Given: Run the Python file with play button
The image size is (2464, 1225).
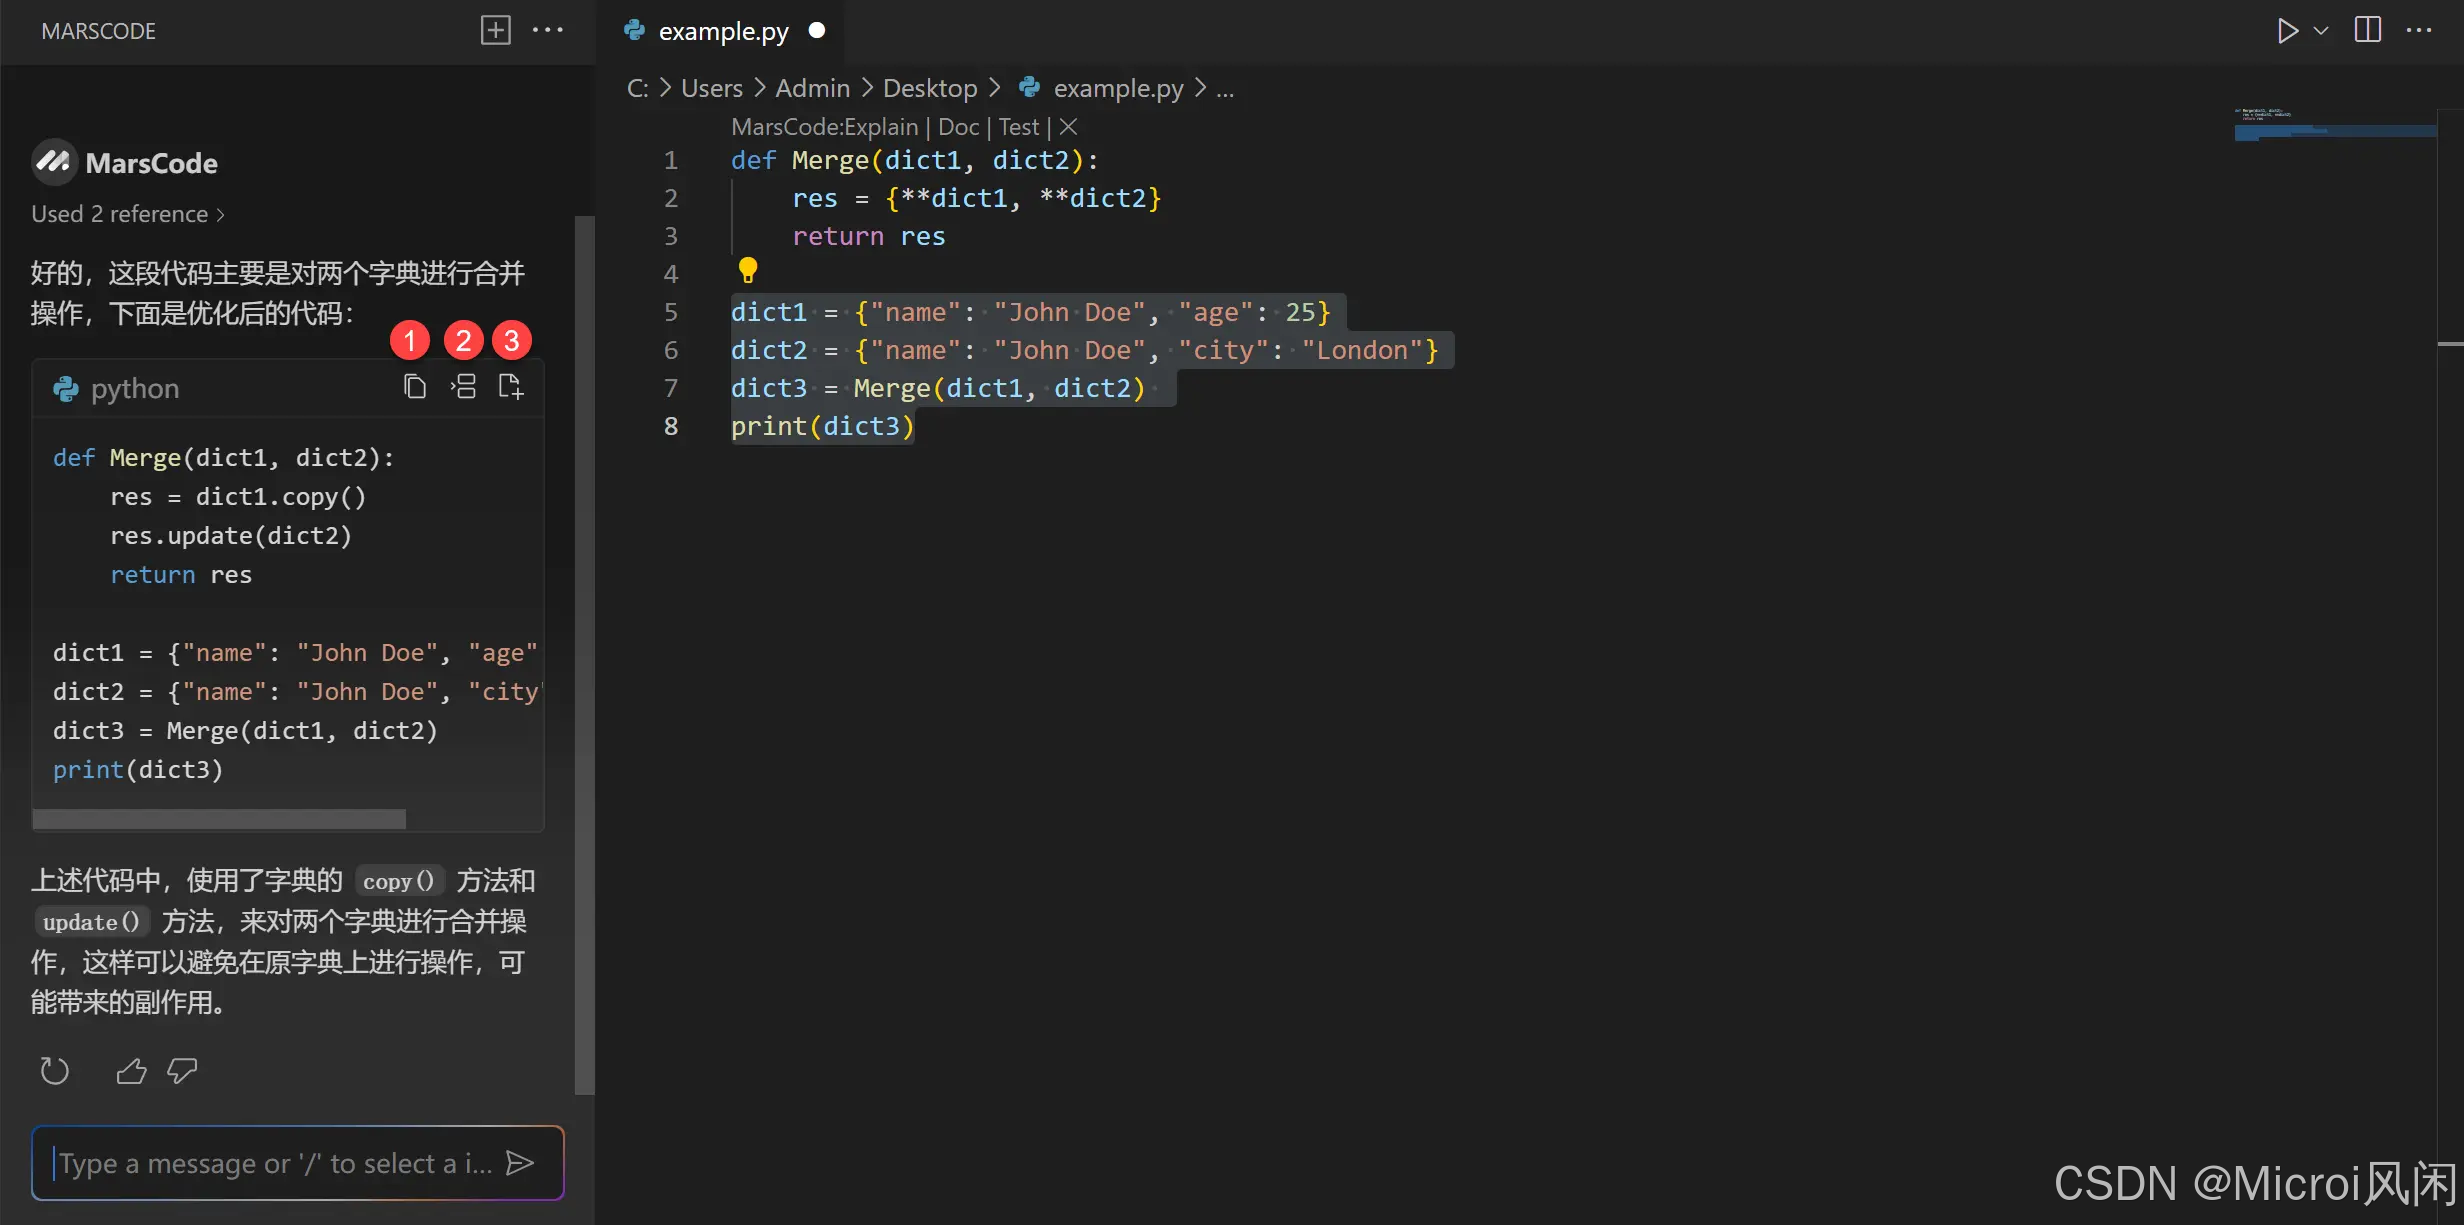Looking at the screenshot, I should coord(2286,30).
